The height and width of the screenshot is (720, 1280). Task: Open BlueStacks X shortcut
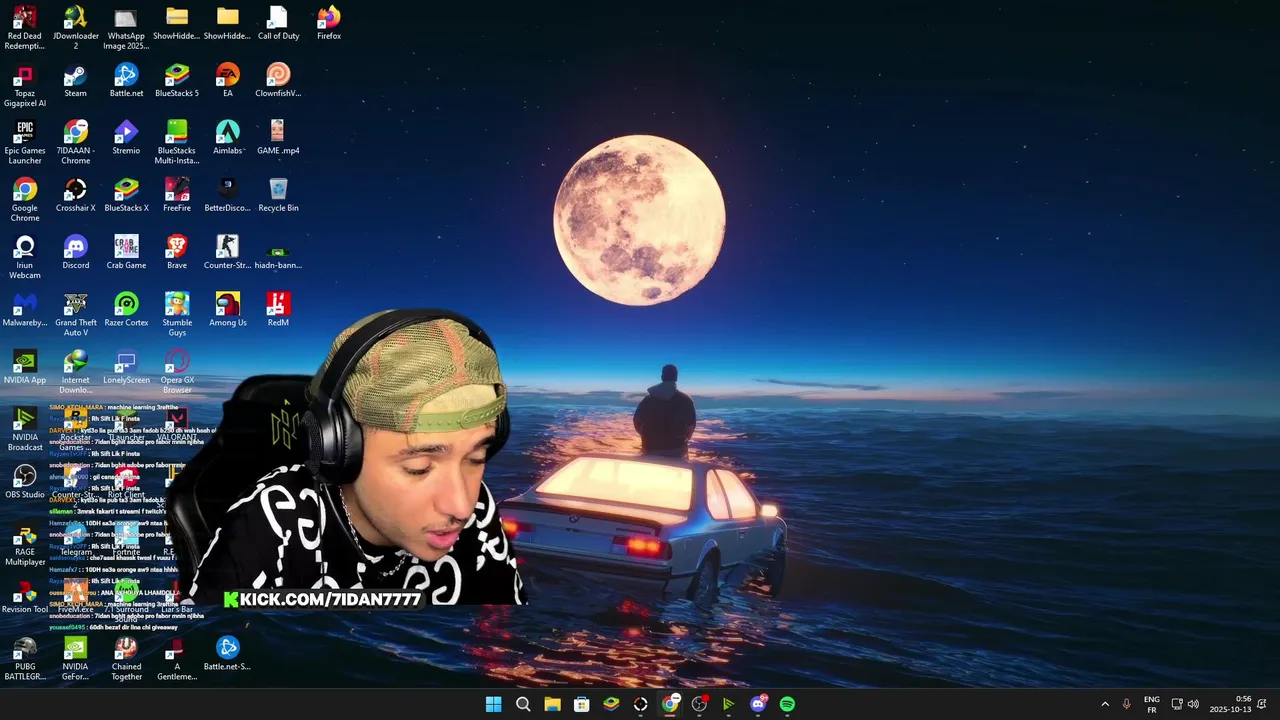click(126, 195)
